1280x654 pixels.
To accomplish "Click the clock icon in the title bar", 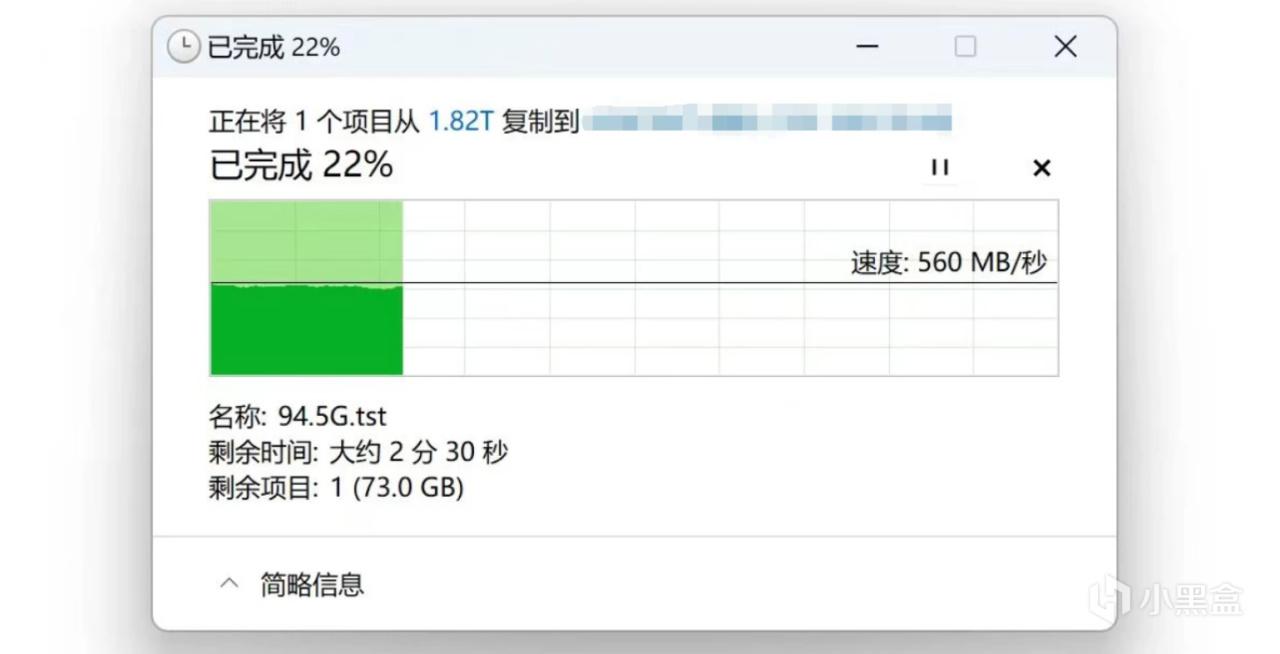I will 183,46.
